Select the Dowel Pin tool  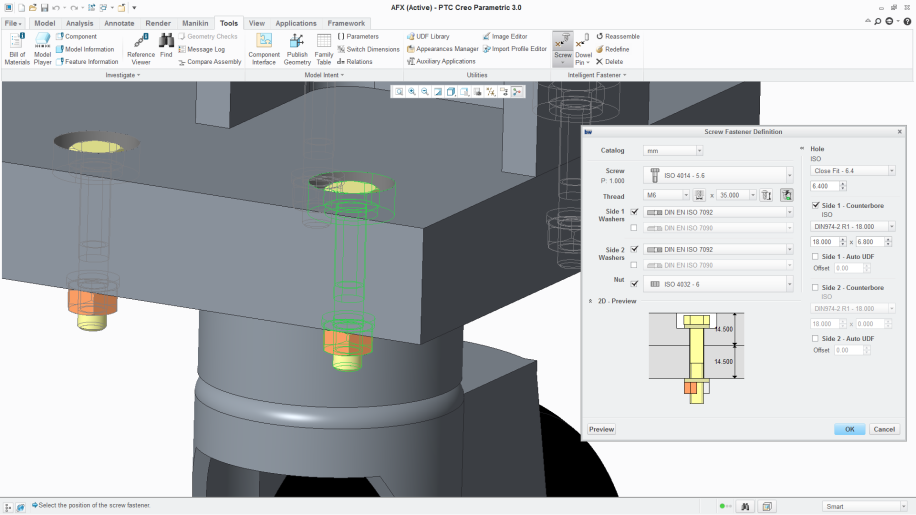[x=583, y=48]
